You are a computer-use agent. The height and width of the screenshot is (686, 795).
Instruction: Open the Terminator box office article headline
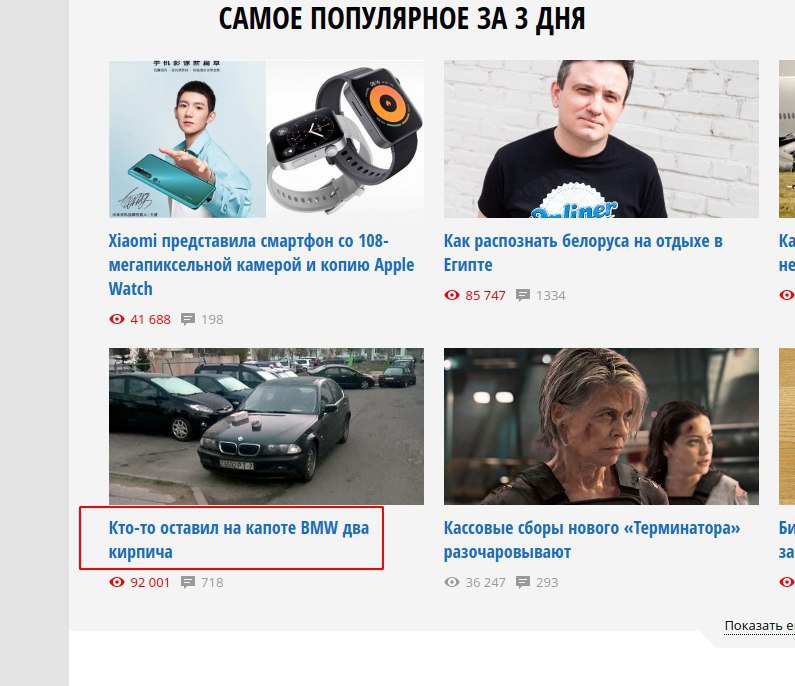[x=592, y=539]
